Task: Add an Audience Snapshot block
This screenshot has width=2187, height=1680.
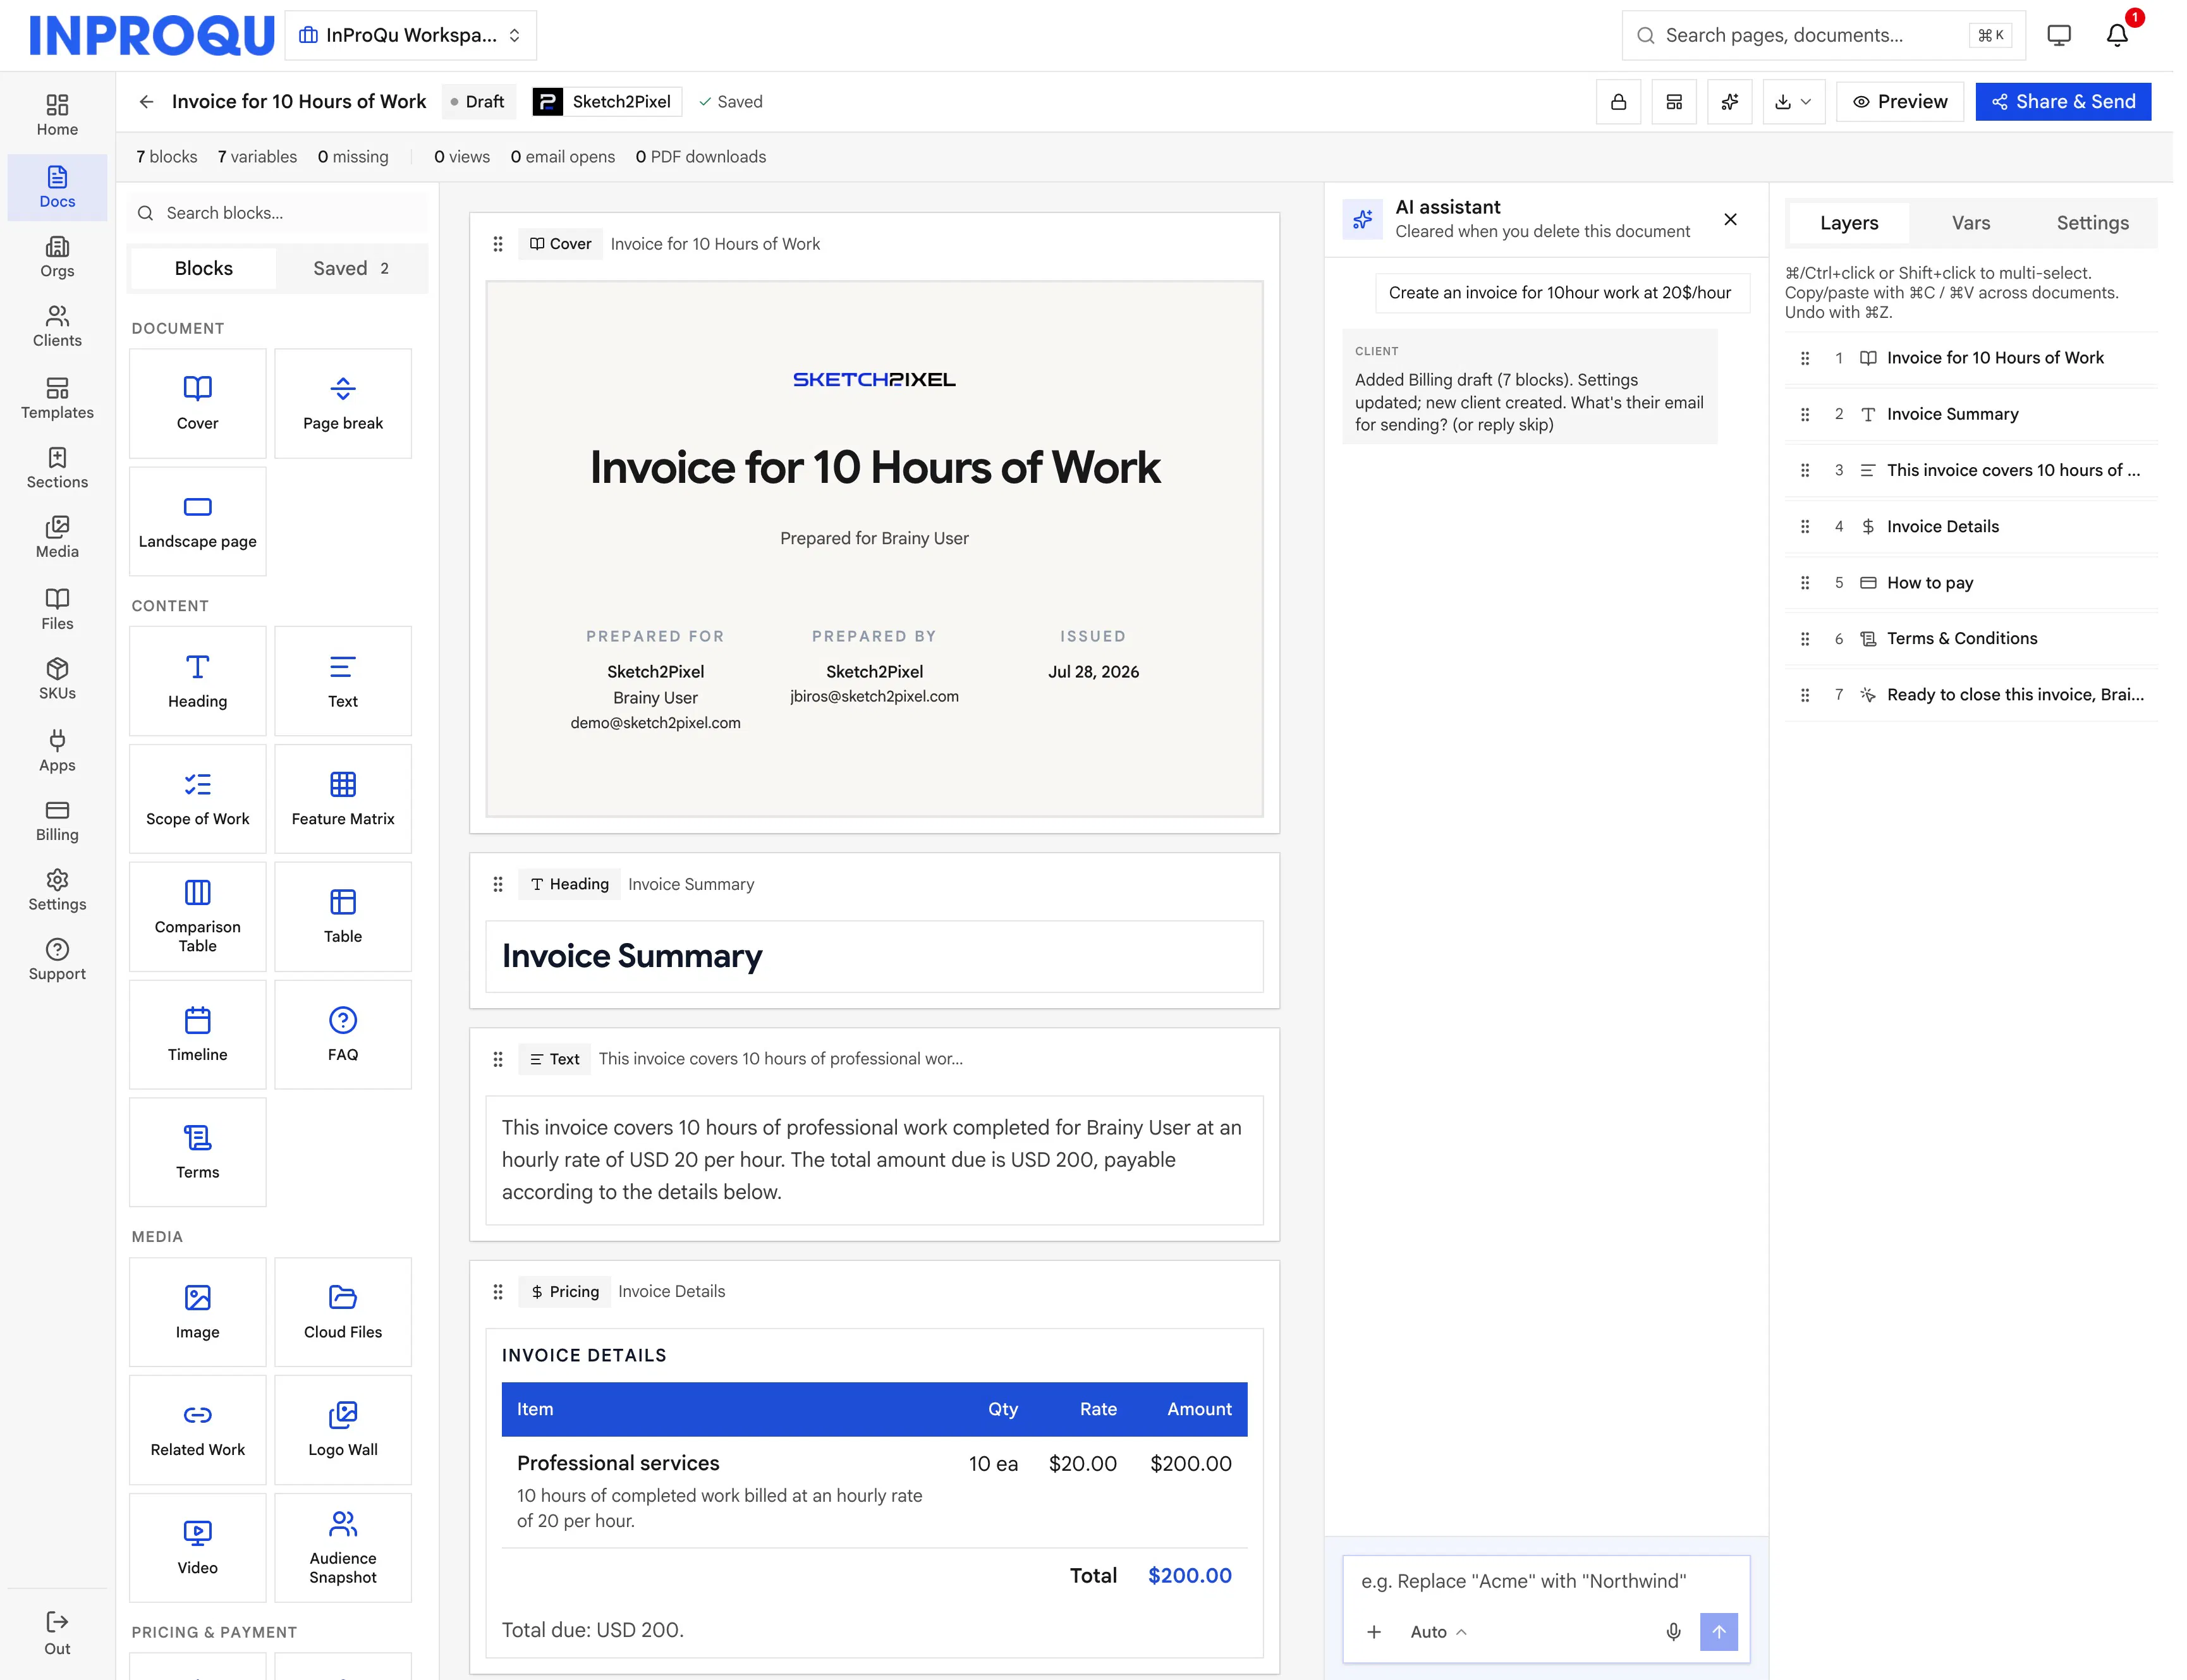Action: coord(343,1548)
